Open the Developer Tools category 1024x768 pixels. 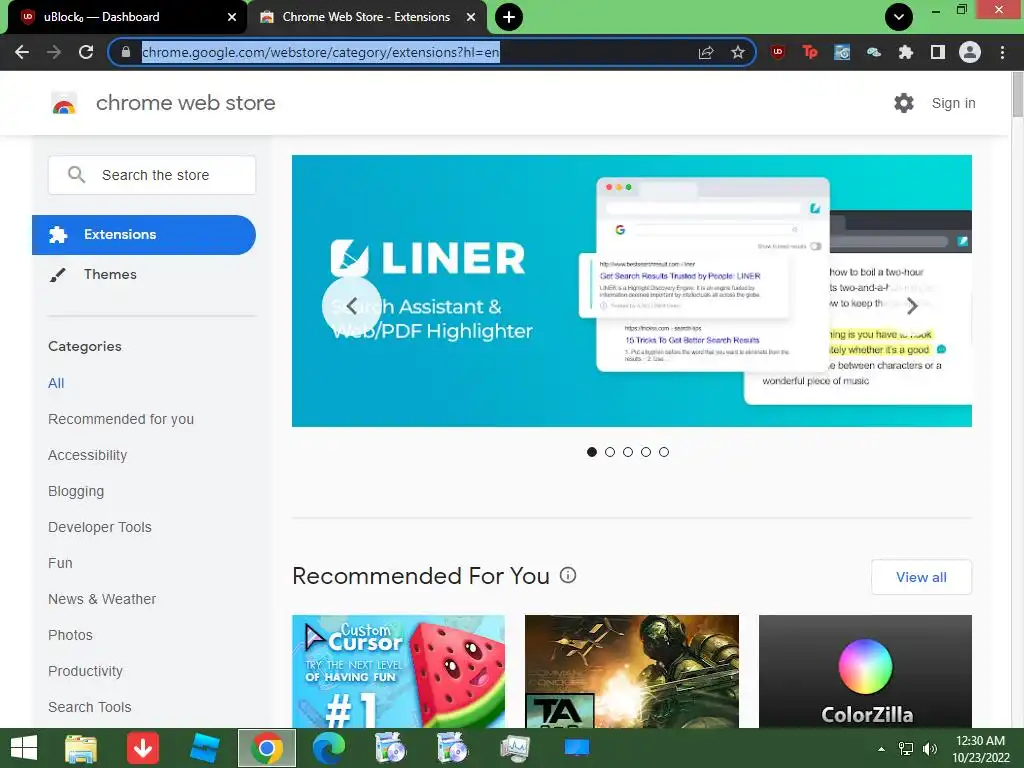pos(100,527)
